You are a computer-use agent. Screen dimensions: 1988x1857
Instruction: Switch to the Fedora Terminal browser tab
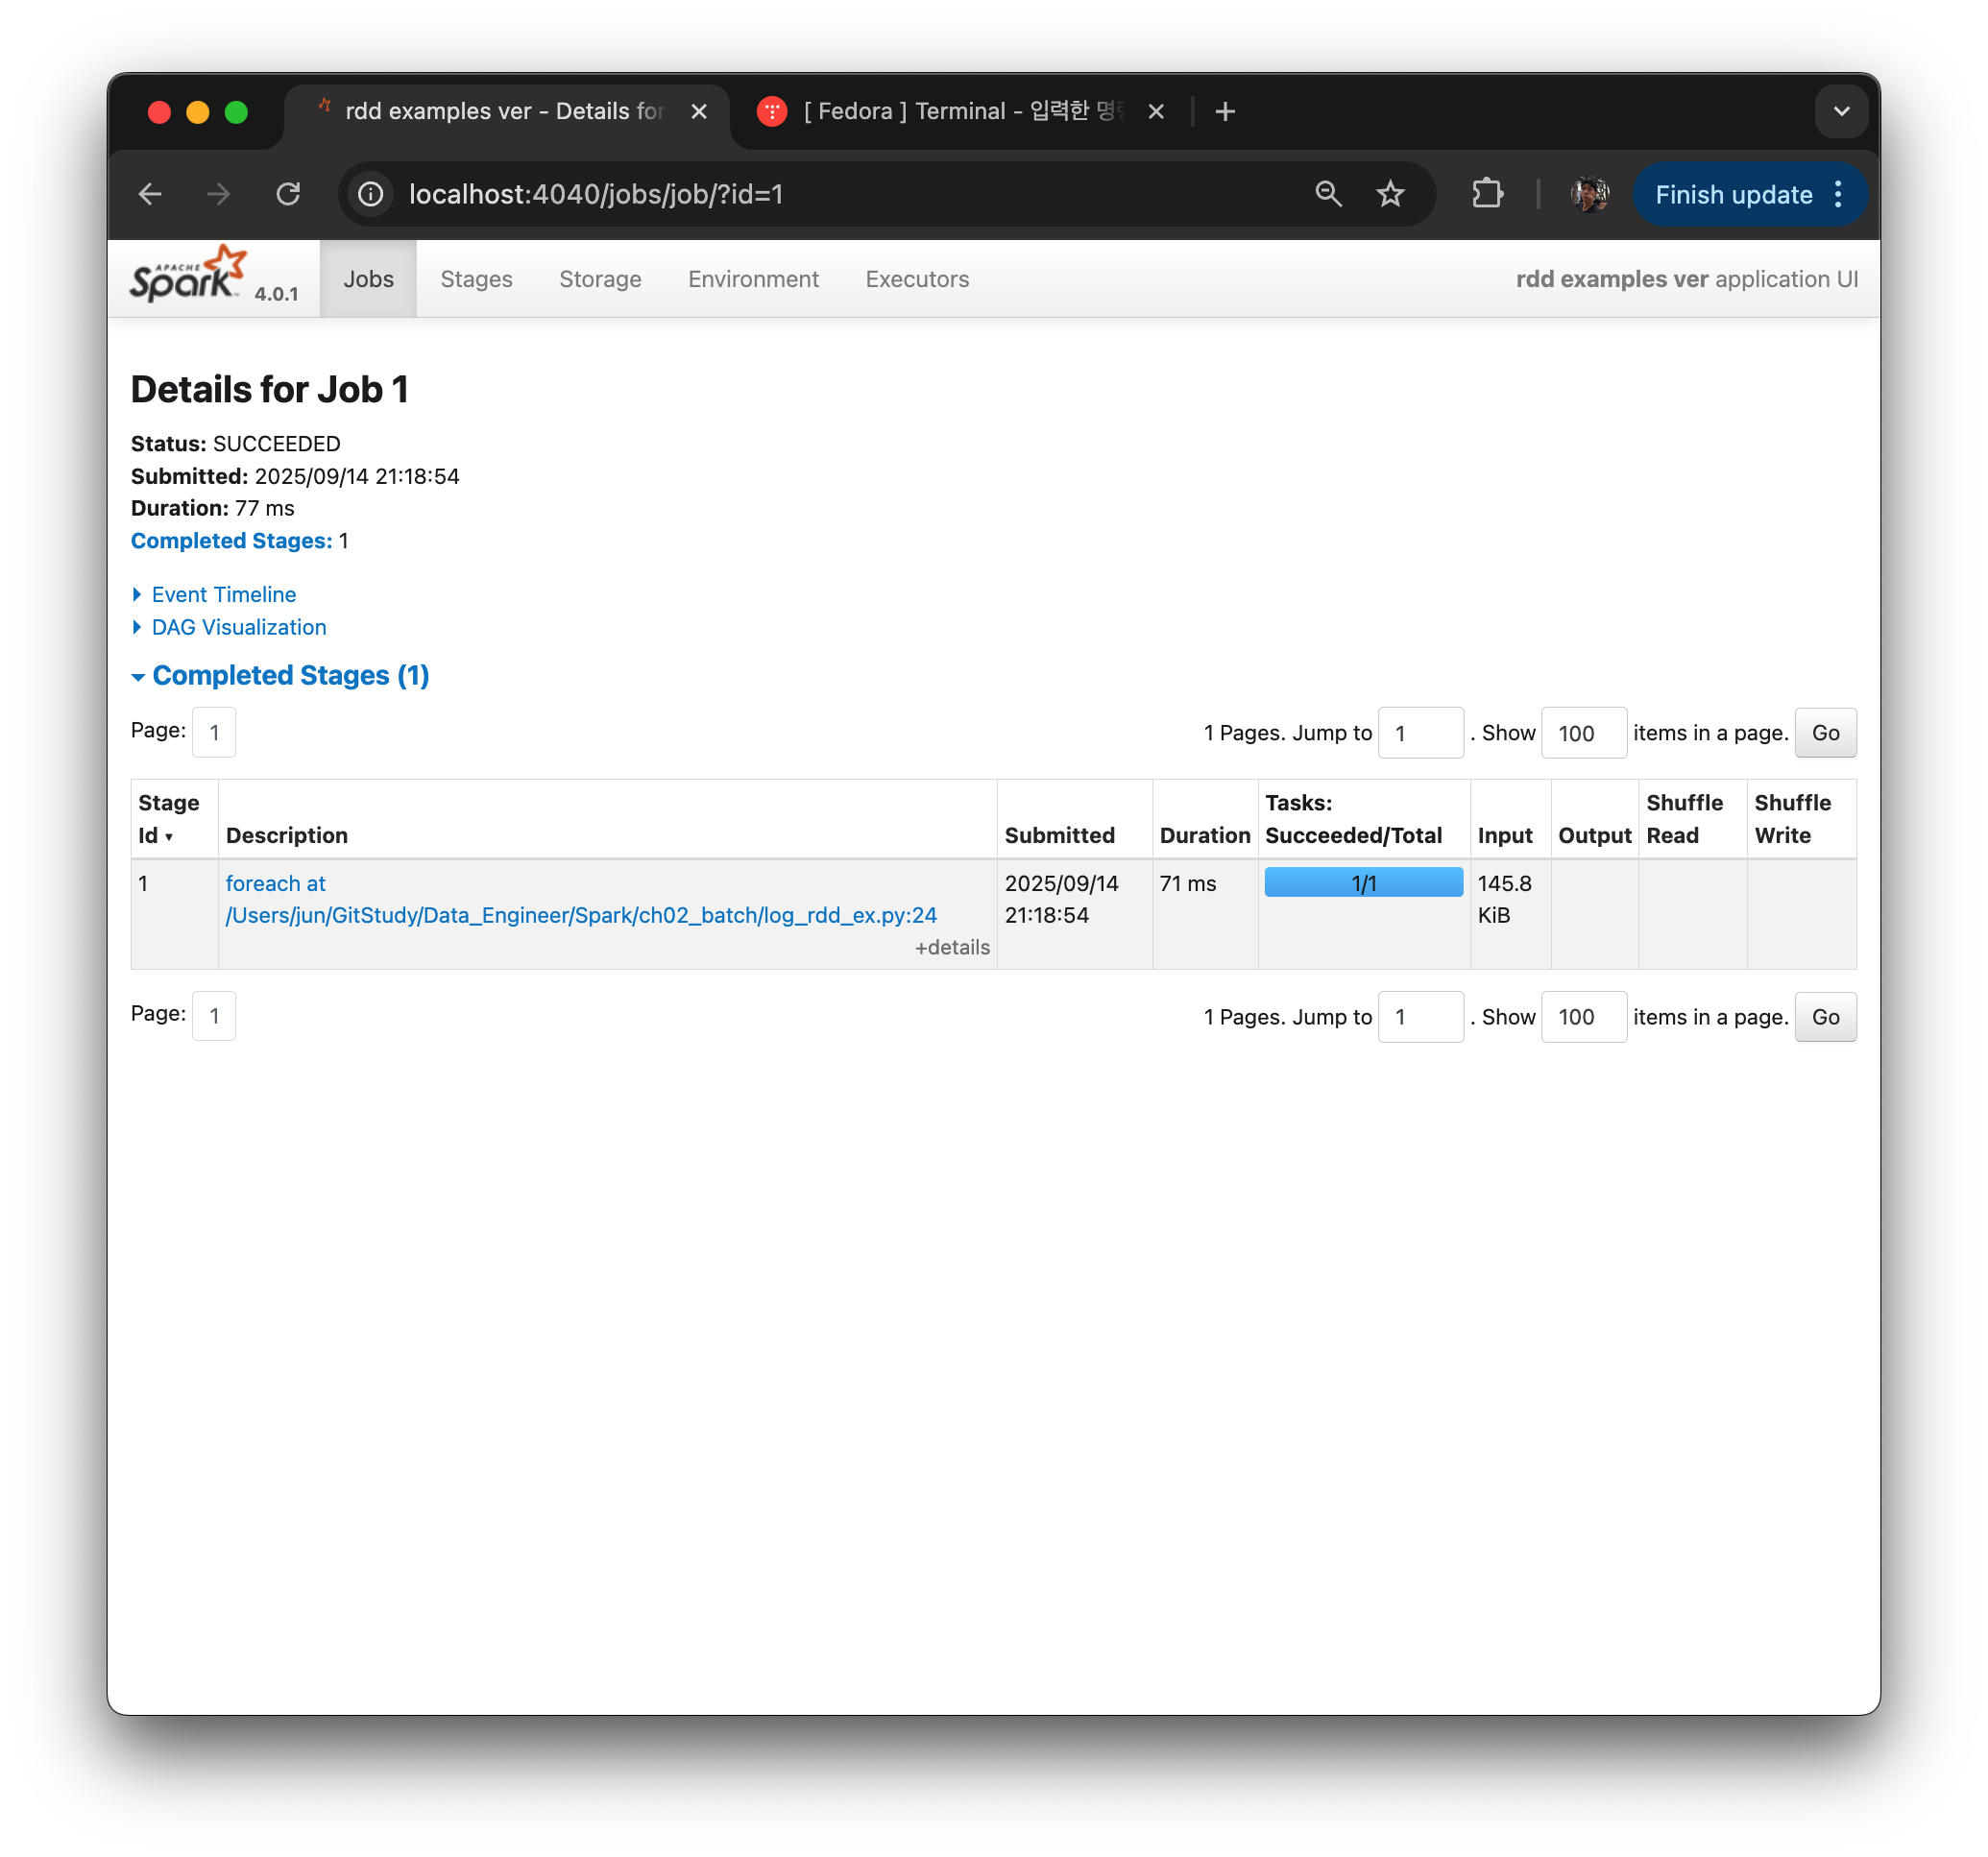point(960,111)
